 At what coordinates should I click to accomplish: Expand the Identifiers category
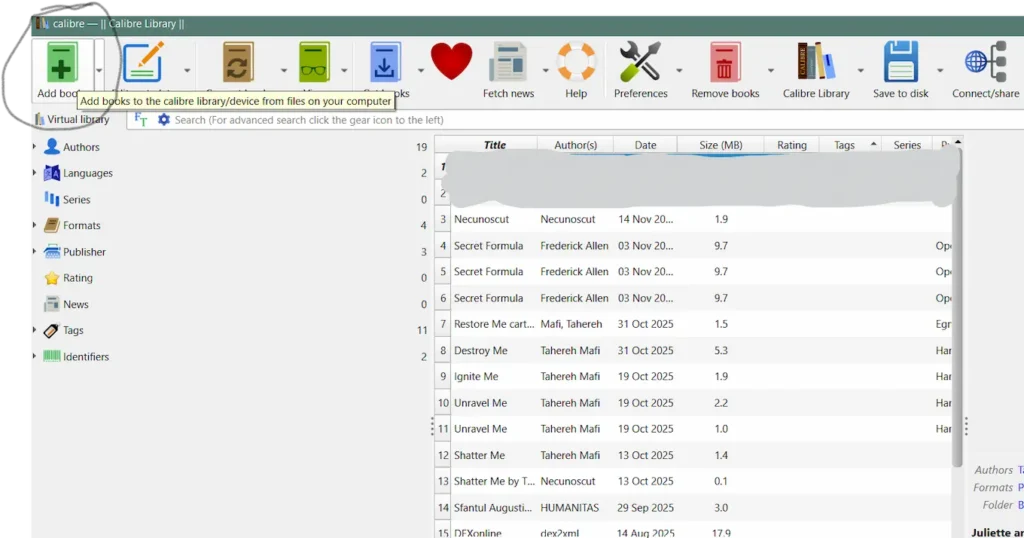[35, 356]
